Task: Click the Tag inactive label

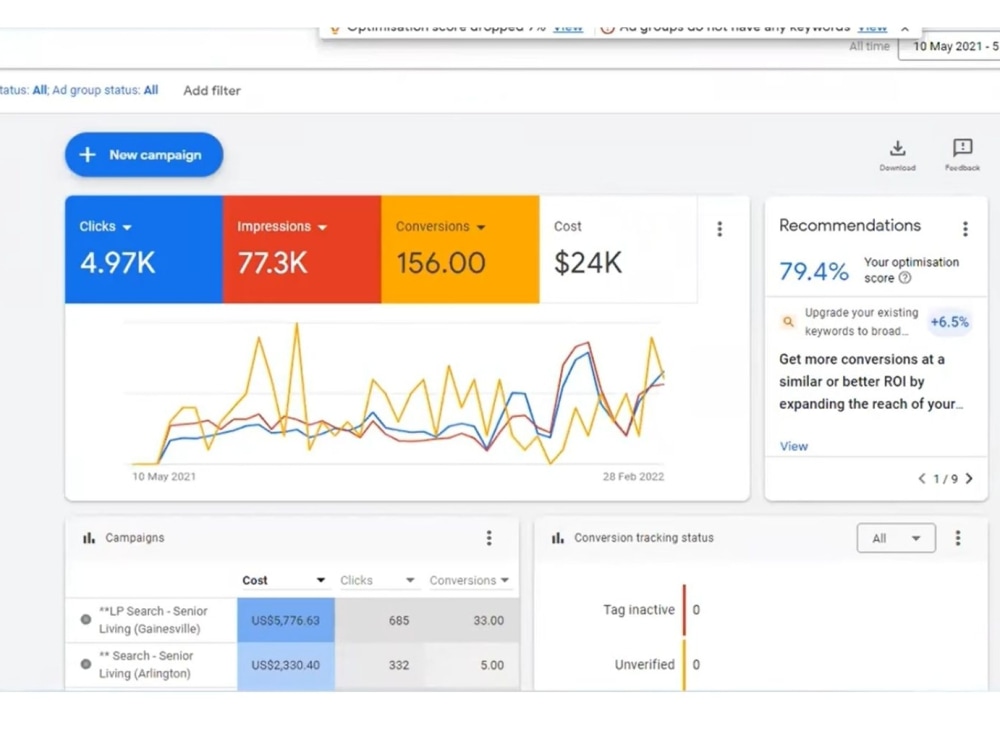Action: [638, 610]
